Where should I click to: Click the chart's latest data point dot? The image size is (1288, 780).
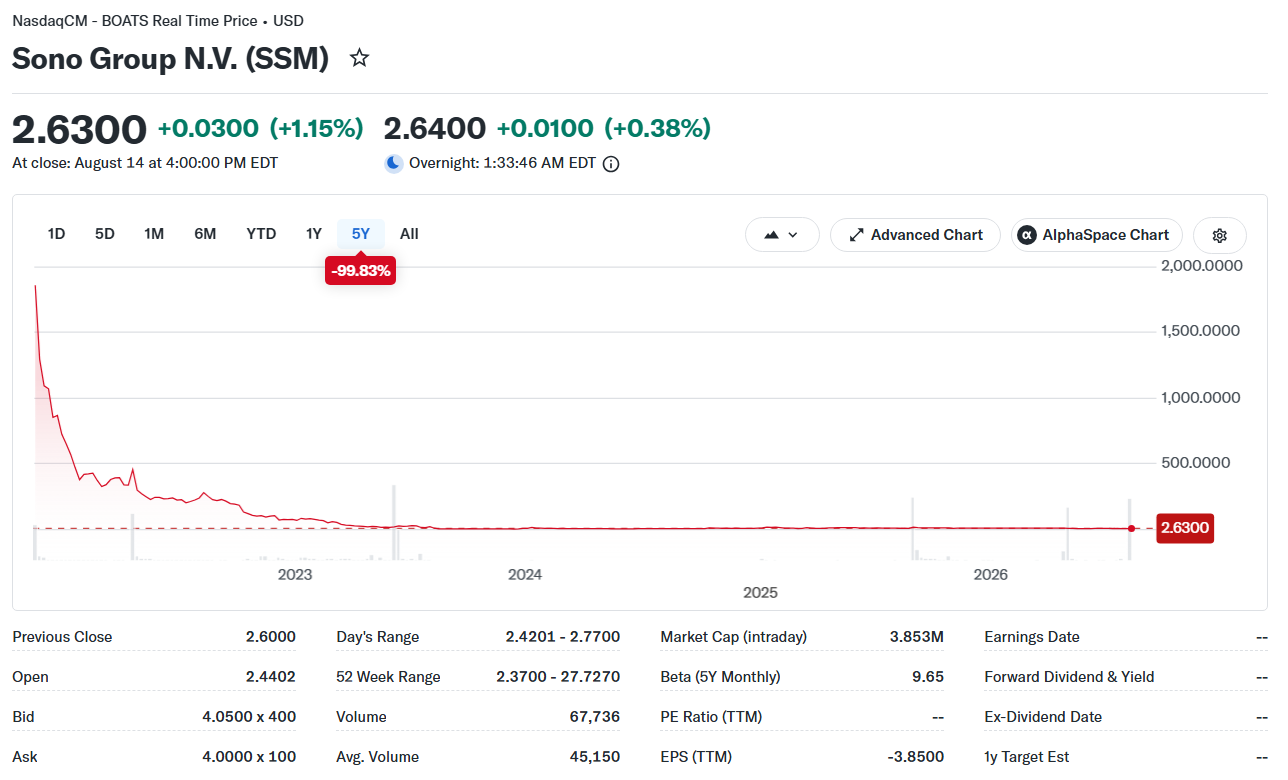tap(1131, 528)
